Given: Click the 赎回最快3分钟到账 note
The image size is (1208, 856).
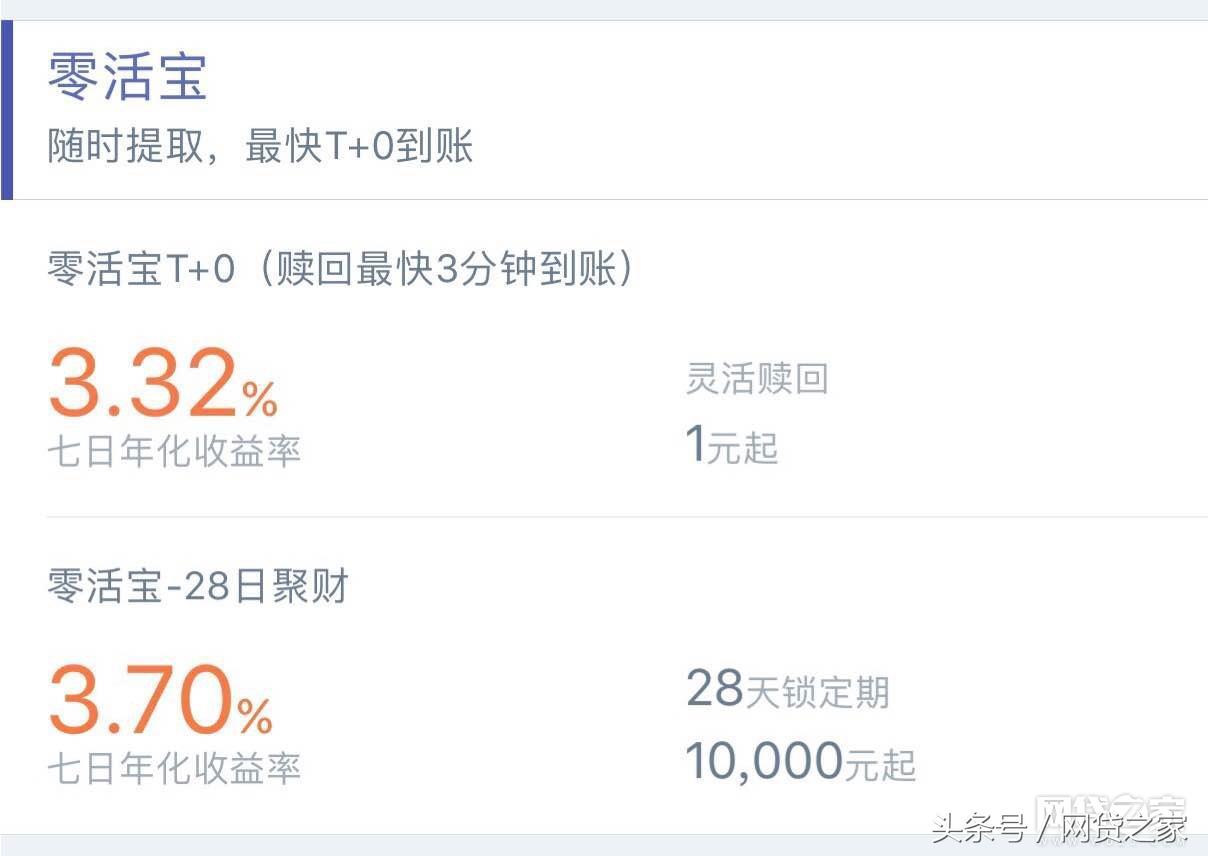Looking at the screenshot, I should coord(451,268).
